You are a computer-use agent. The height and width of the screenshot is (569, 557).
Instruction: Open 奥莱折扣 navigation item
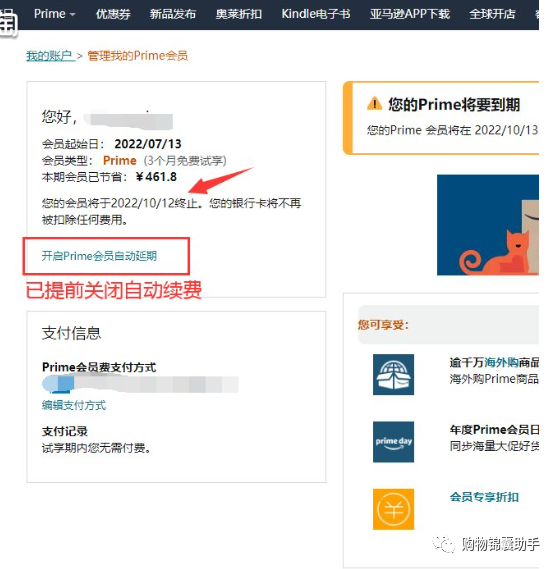click(x=238, y=14)
